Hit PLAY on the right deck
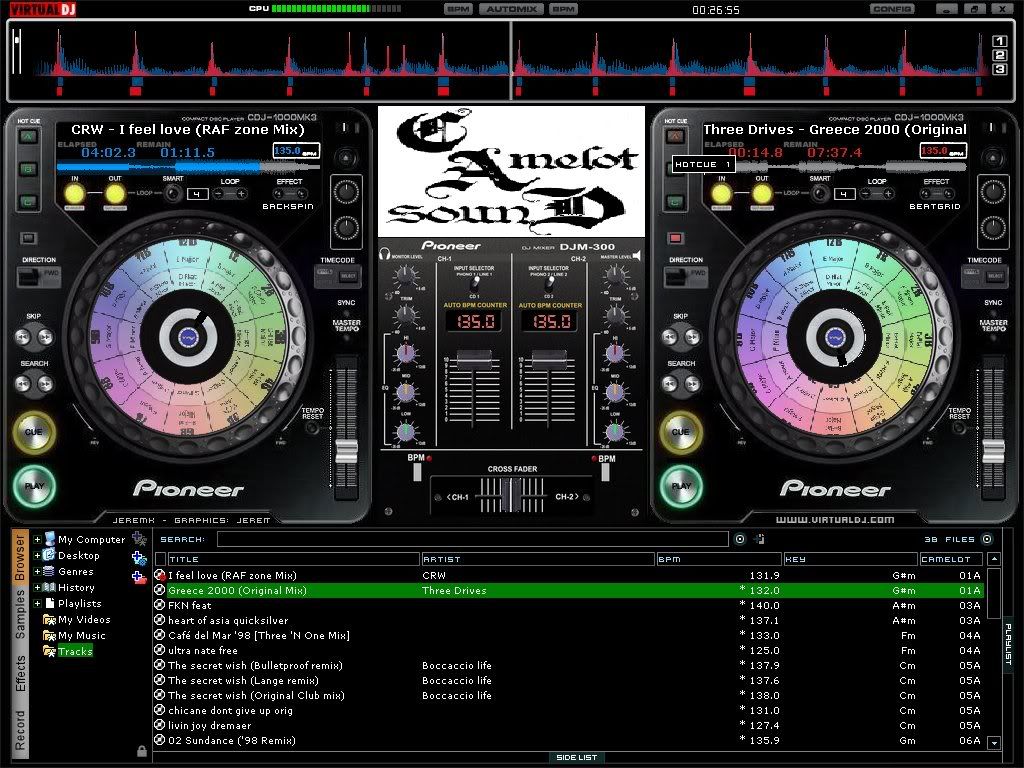 click(x=681, y=486)
